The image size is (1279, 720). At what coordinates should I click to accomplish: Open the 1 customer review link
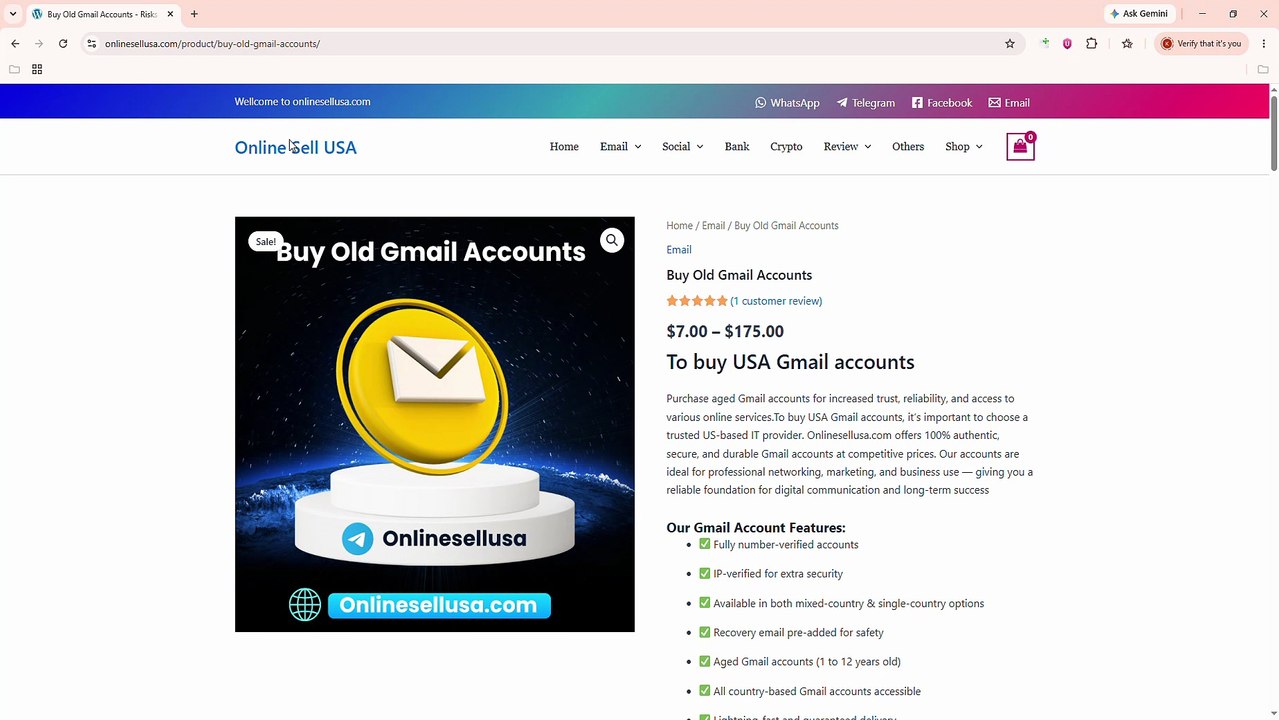776,300
